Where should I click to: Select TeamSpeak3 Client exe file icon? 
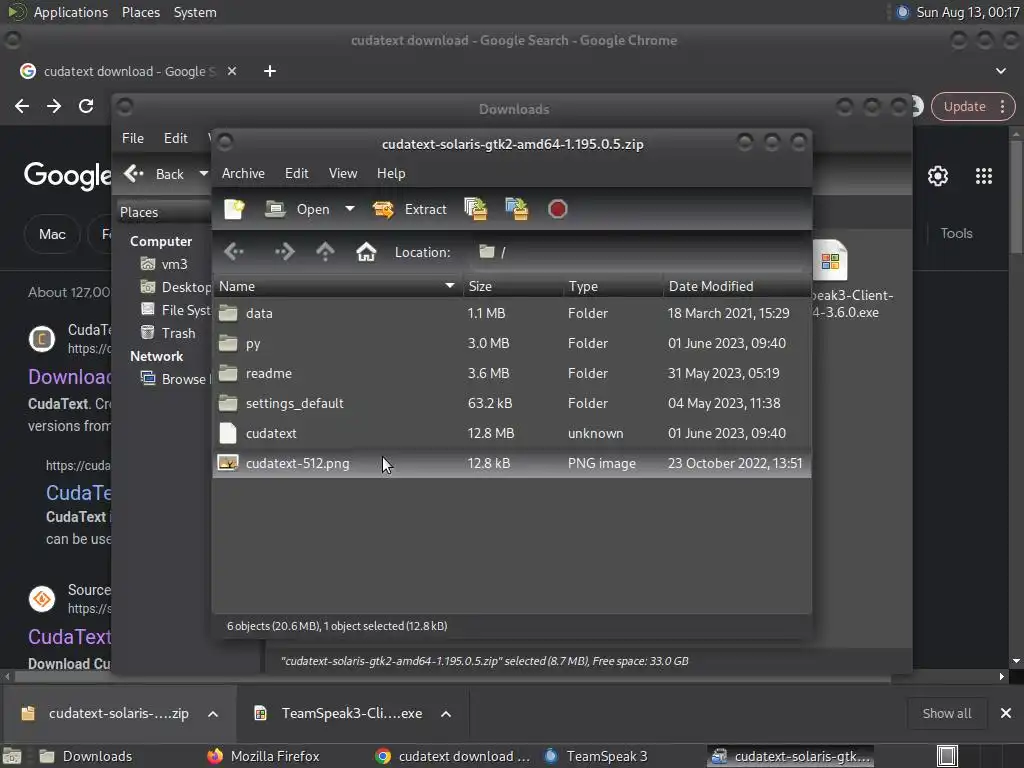point(831,260)
